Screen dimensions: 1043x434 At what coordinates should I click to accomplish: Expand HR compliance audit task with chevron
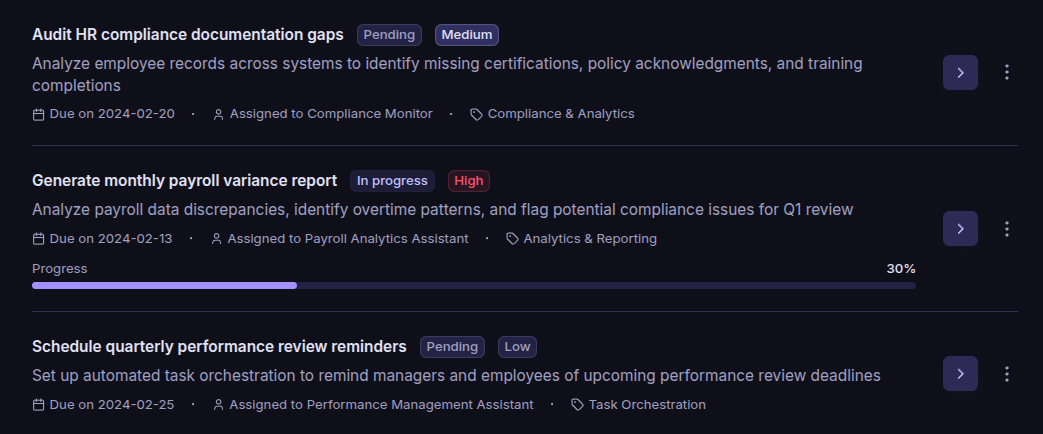pos(960,72)
